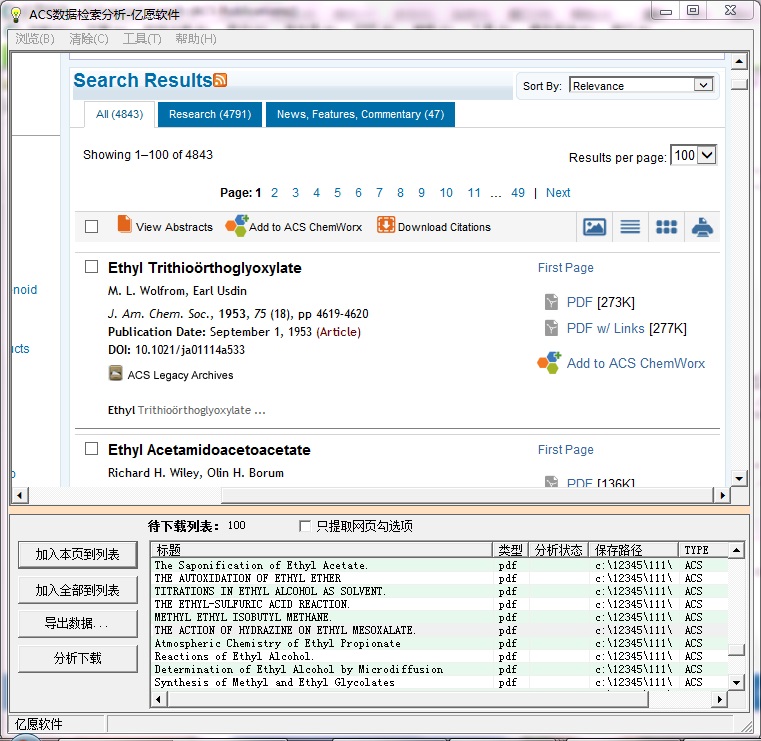Select row 'METHYL ETHYL ISOBUTYL METHANE.'
This screenshot has height=741, width=761.
click(x=439, y=617)
